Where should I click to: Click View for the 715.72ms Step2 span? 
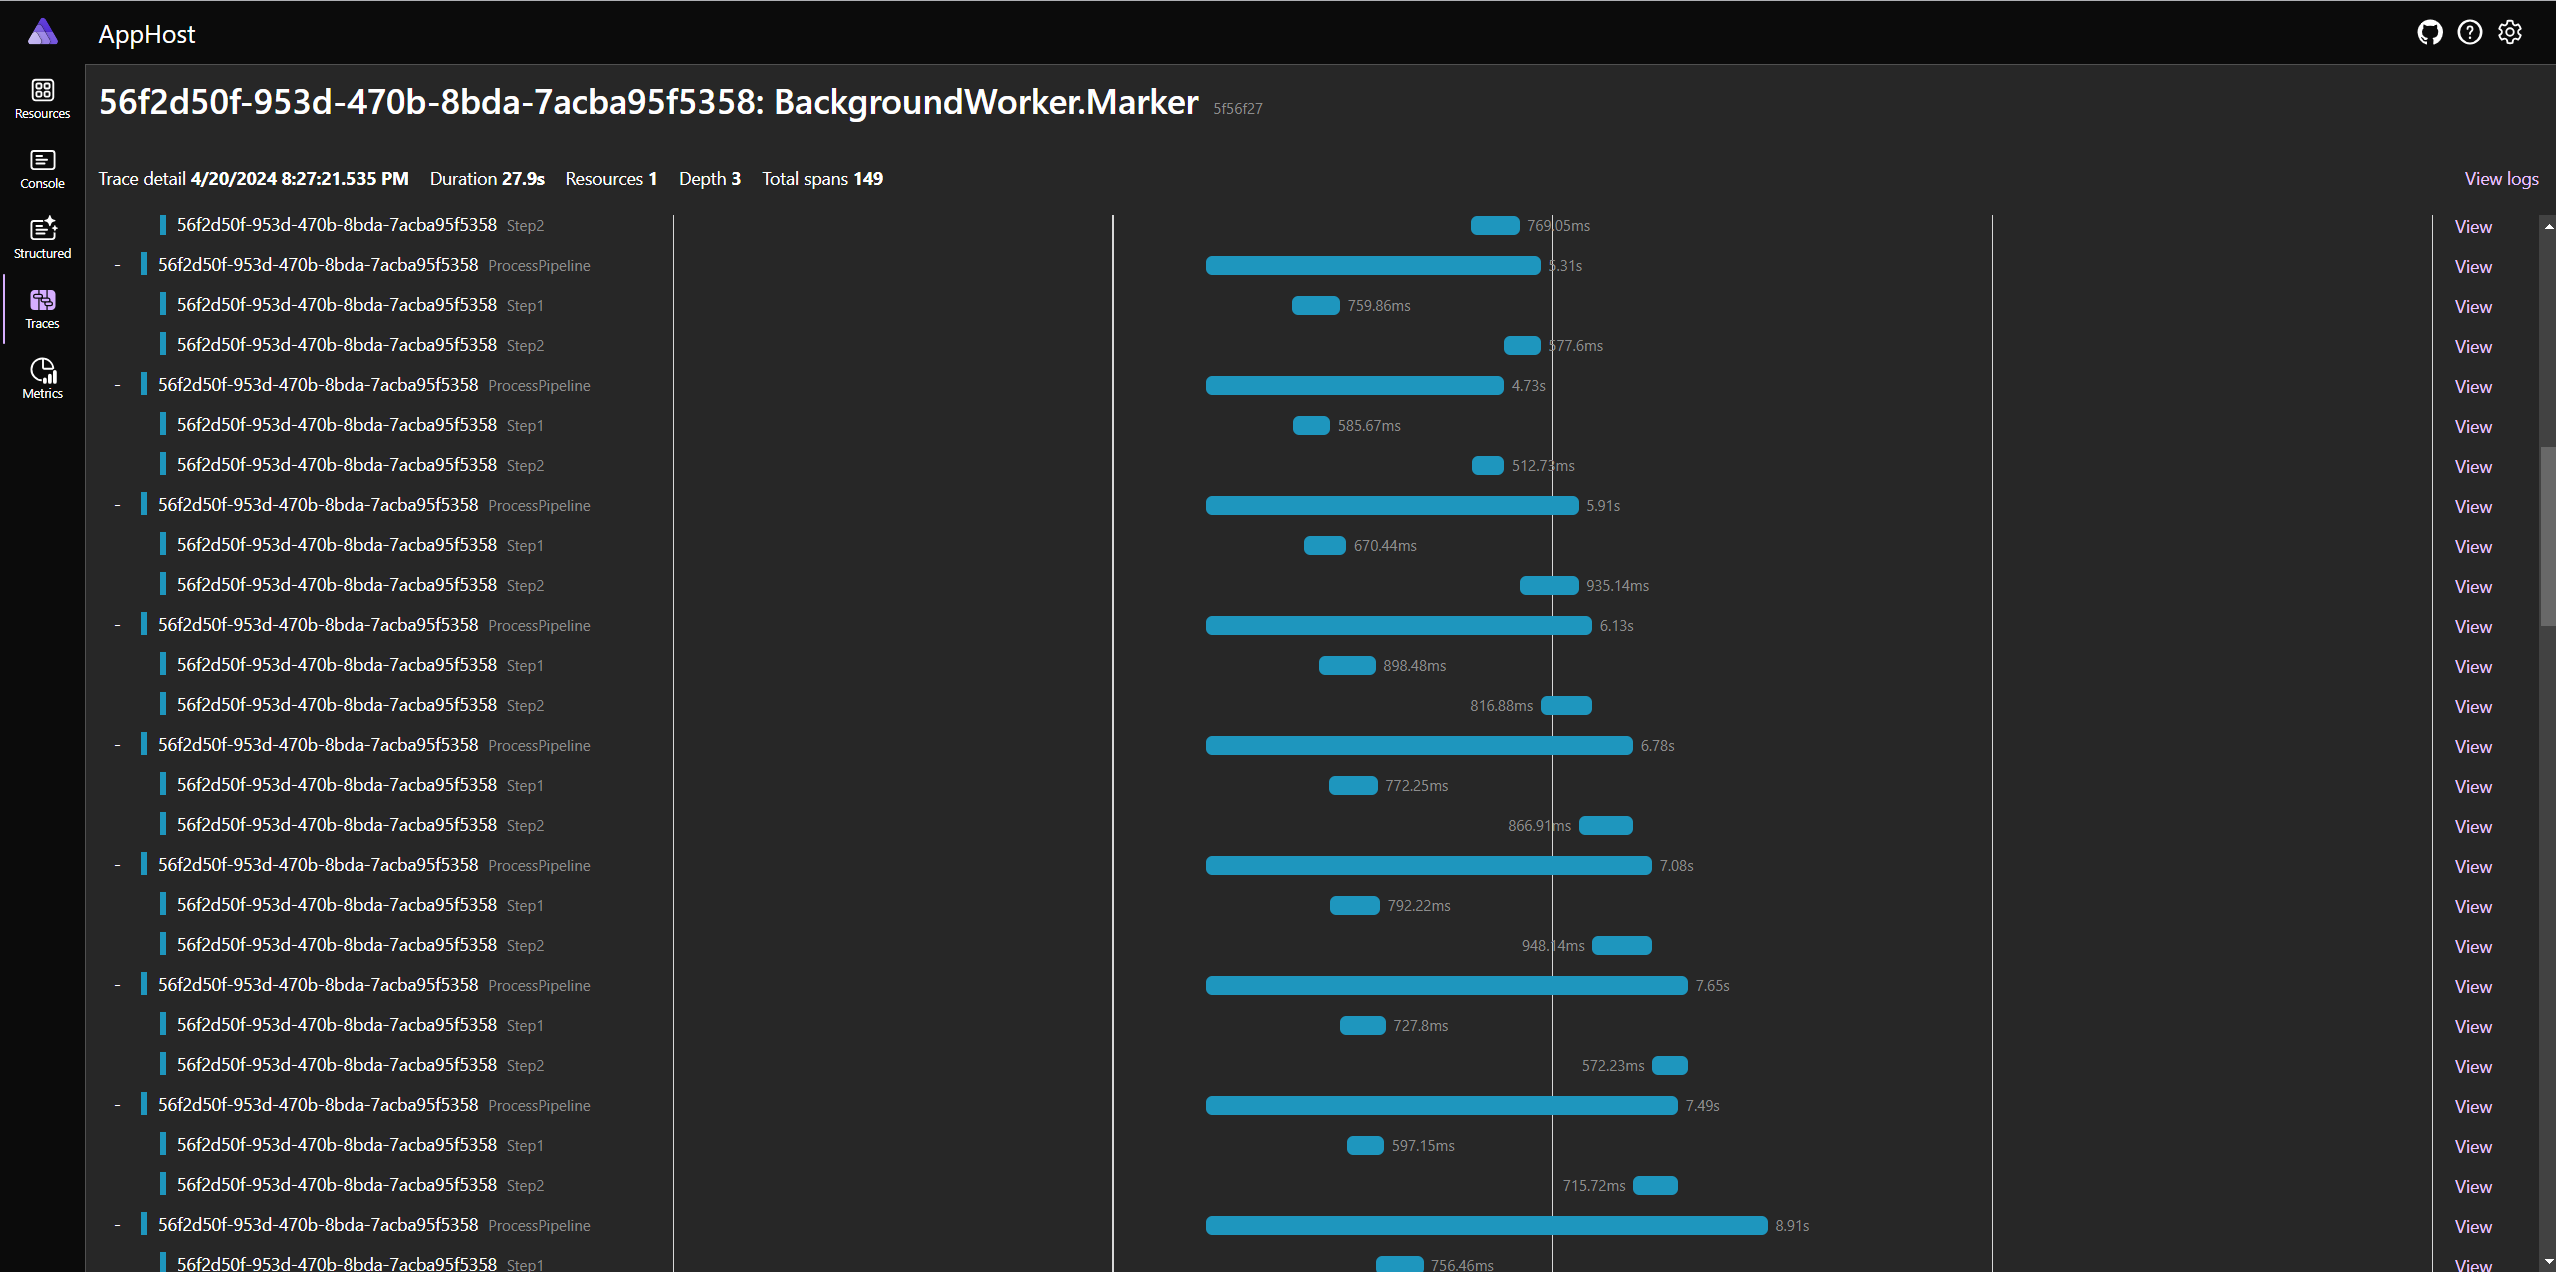tap(2473, 1187)
